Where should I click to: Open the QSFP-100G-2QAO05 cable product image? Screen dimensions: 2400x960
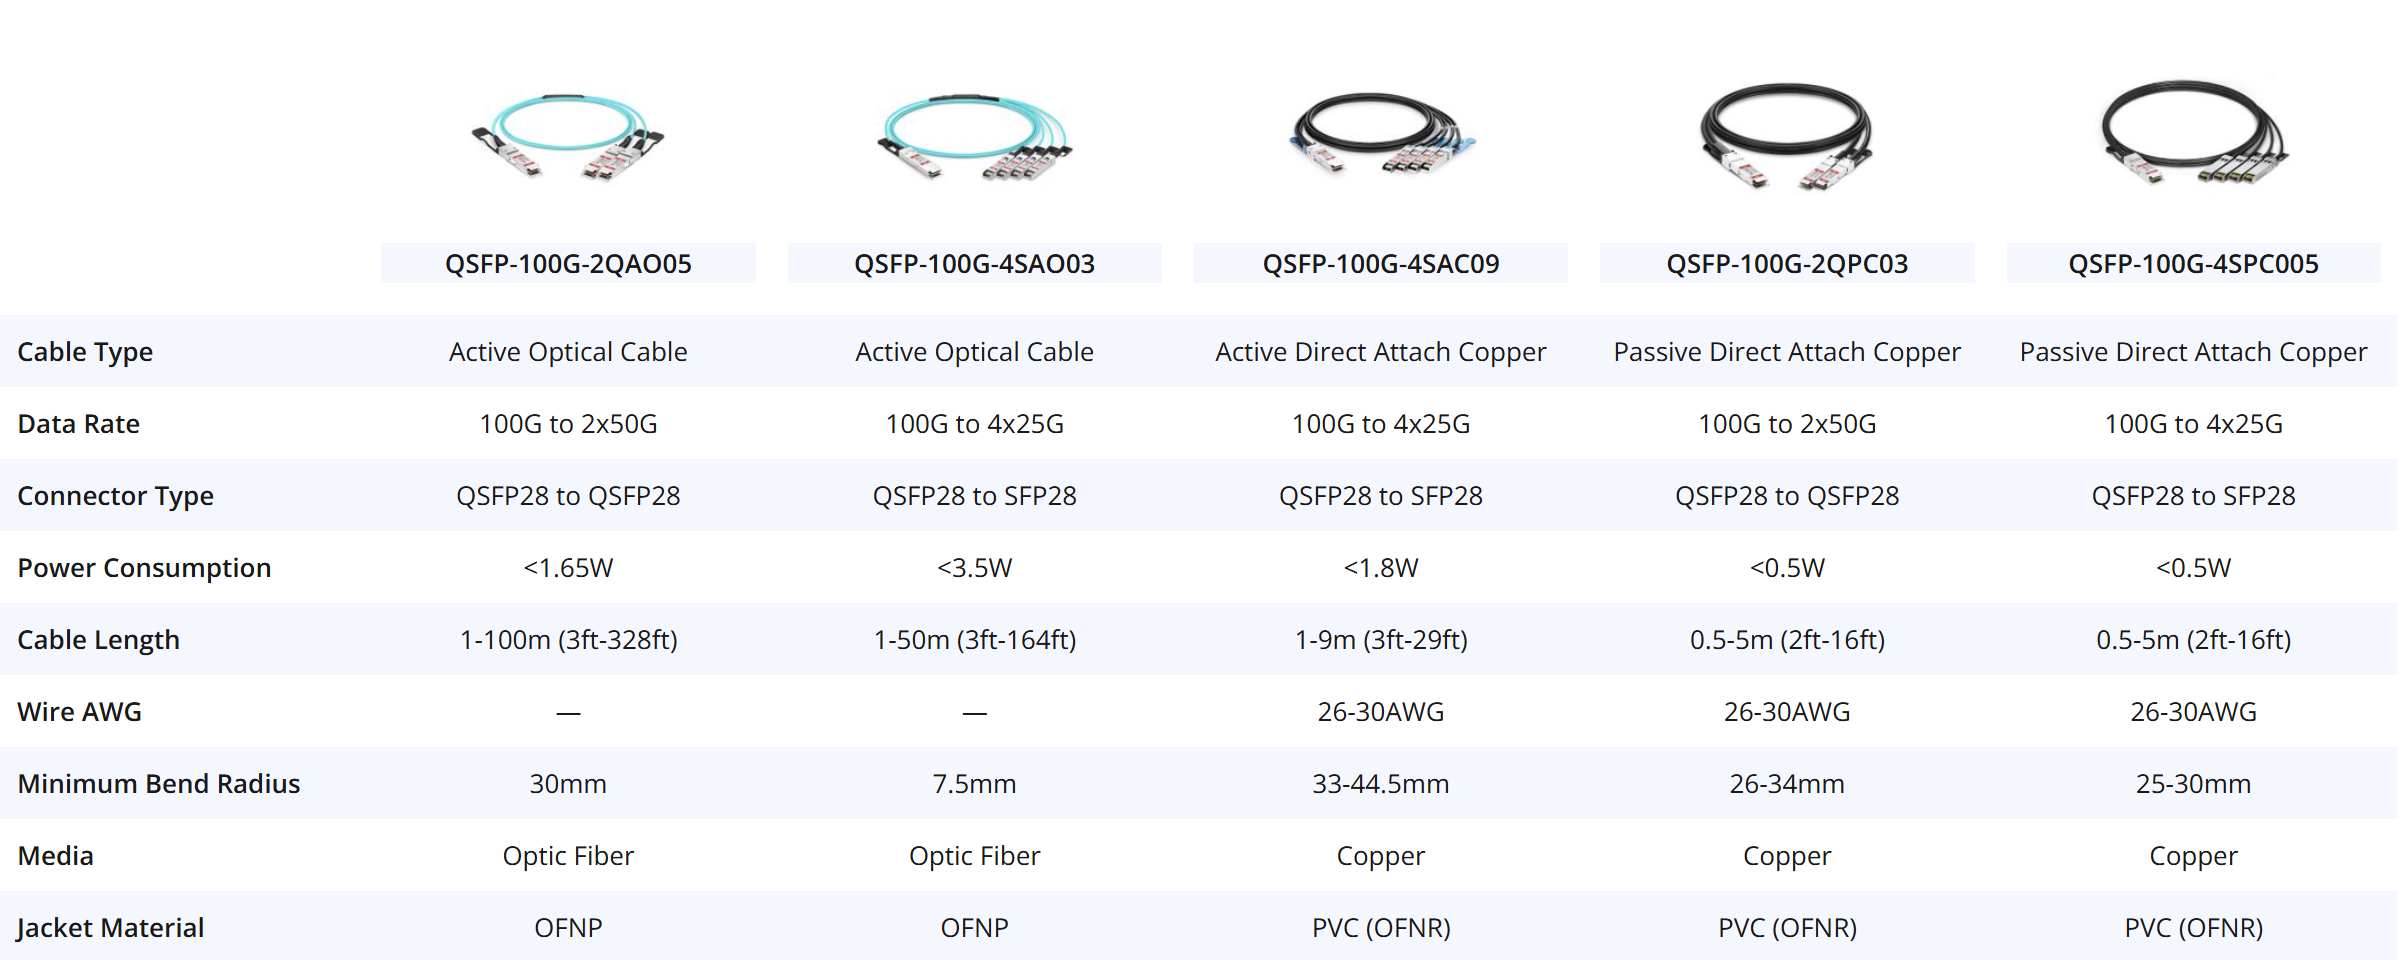(x=568, y=137)
